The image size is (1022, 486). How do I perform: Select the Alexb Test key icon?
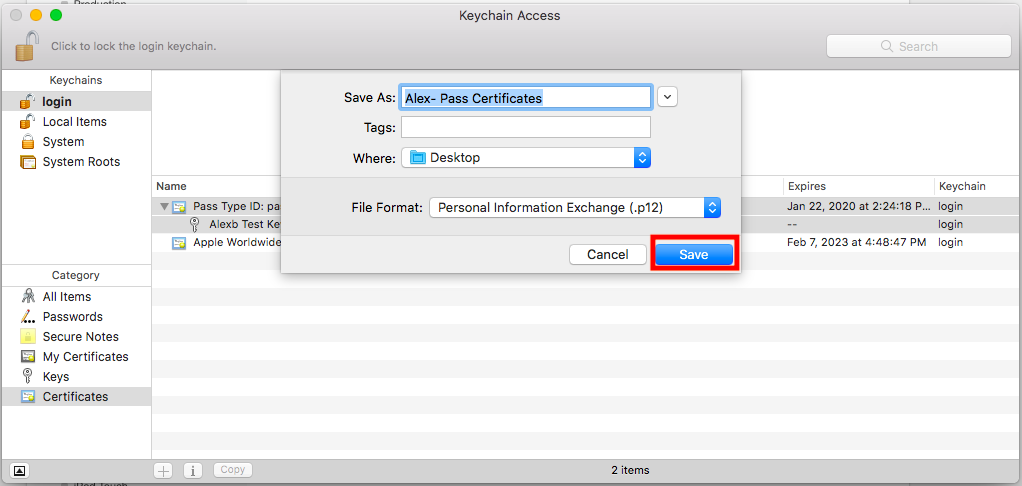pos(194,224)
